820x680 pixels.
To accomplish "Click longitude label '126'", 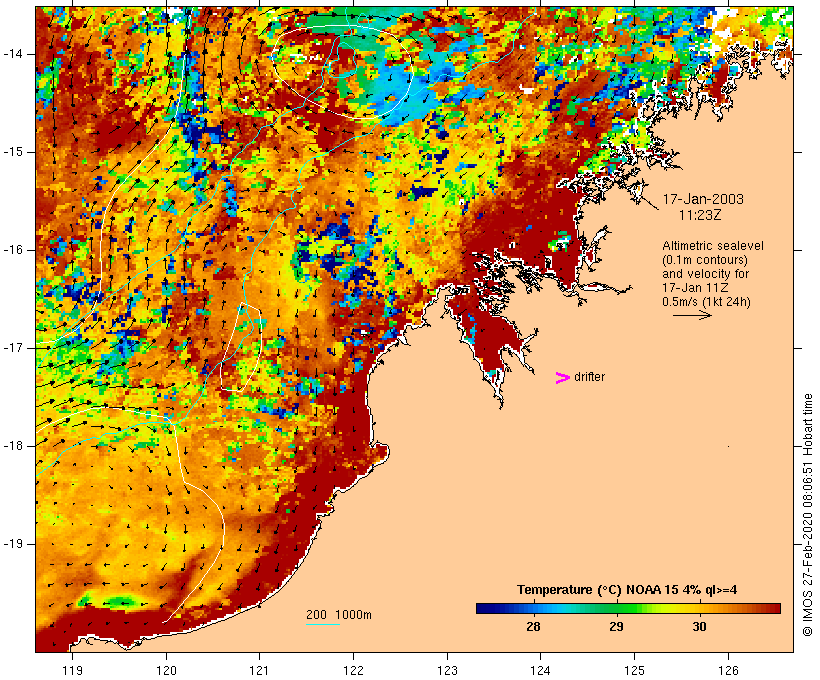I will pyautogui.click(x=728, y=670).
